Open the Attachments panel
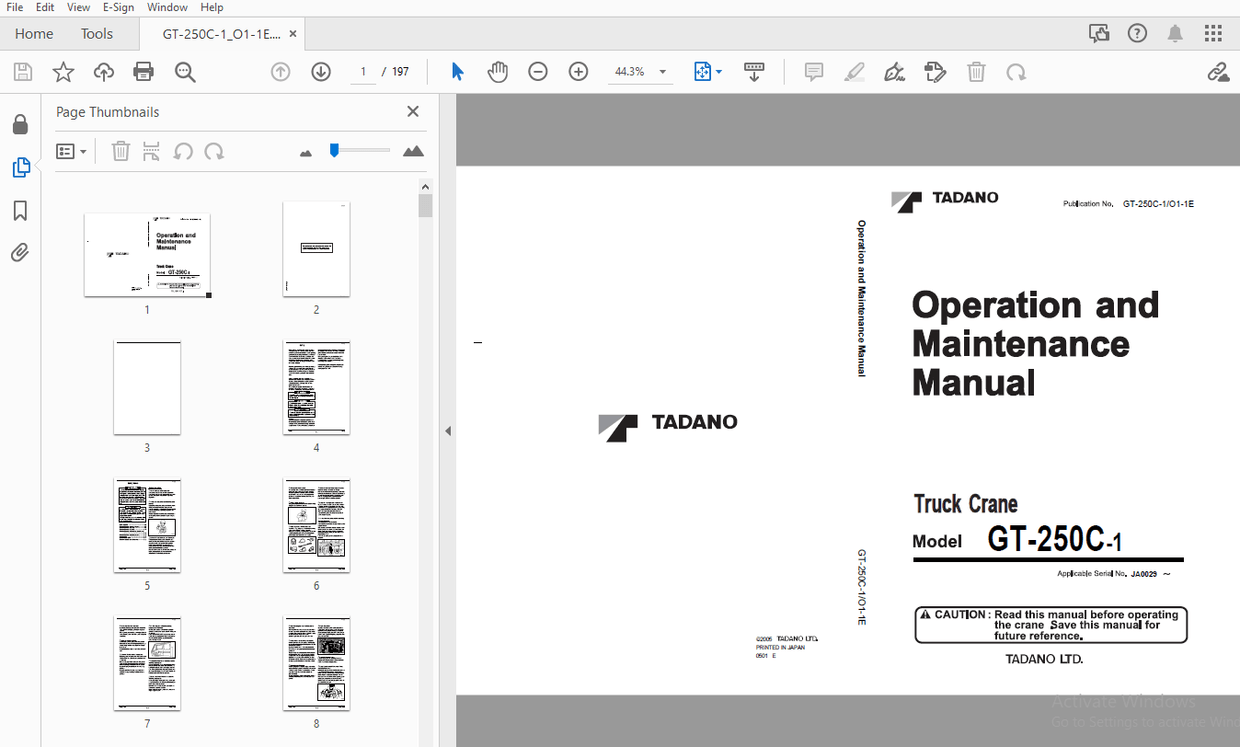The image size is (1240, 747). [20, 252]
